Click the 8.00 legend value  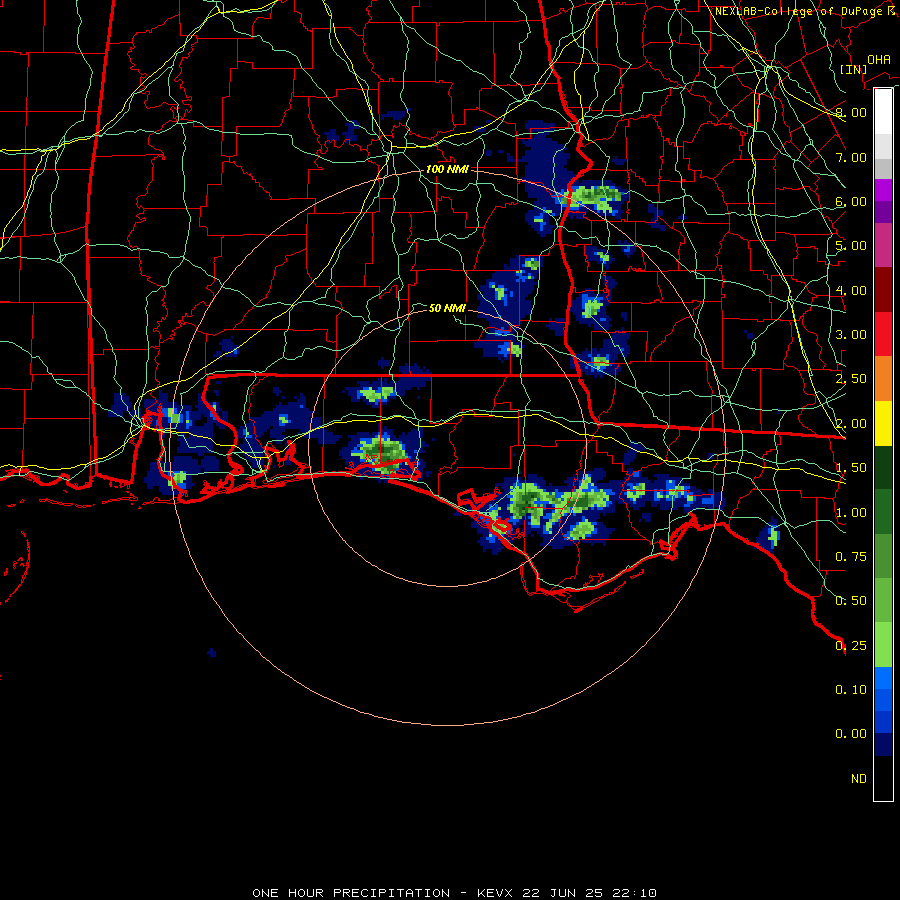click(x=851, y=112)
